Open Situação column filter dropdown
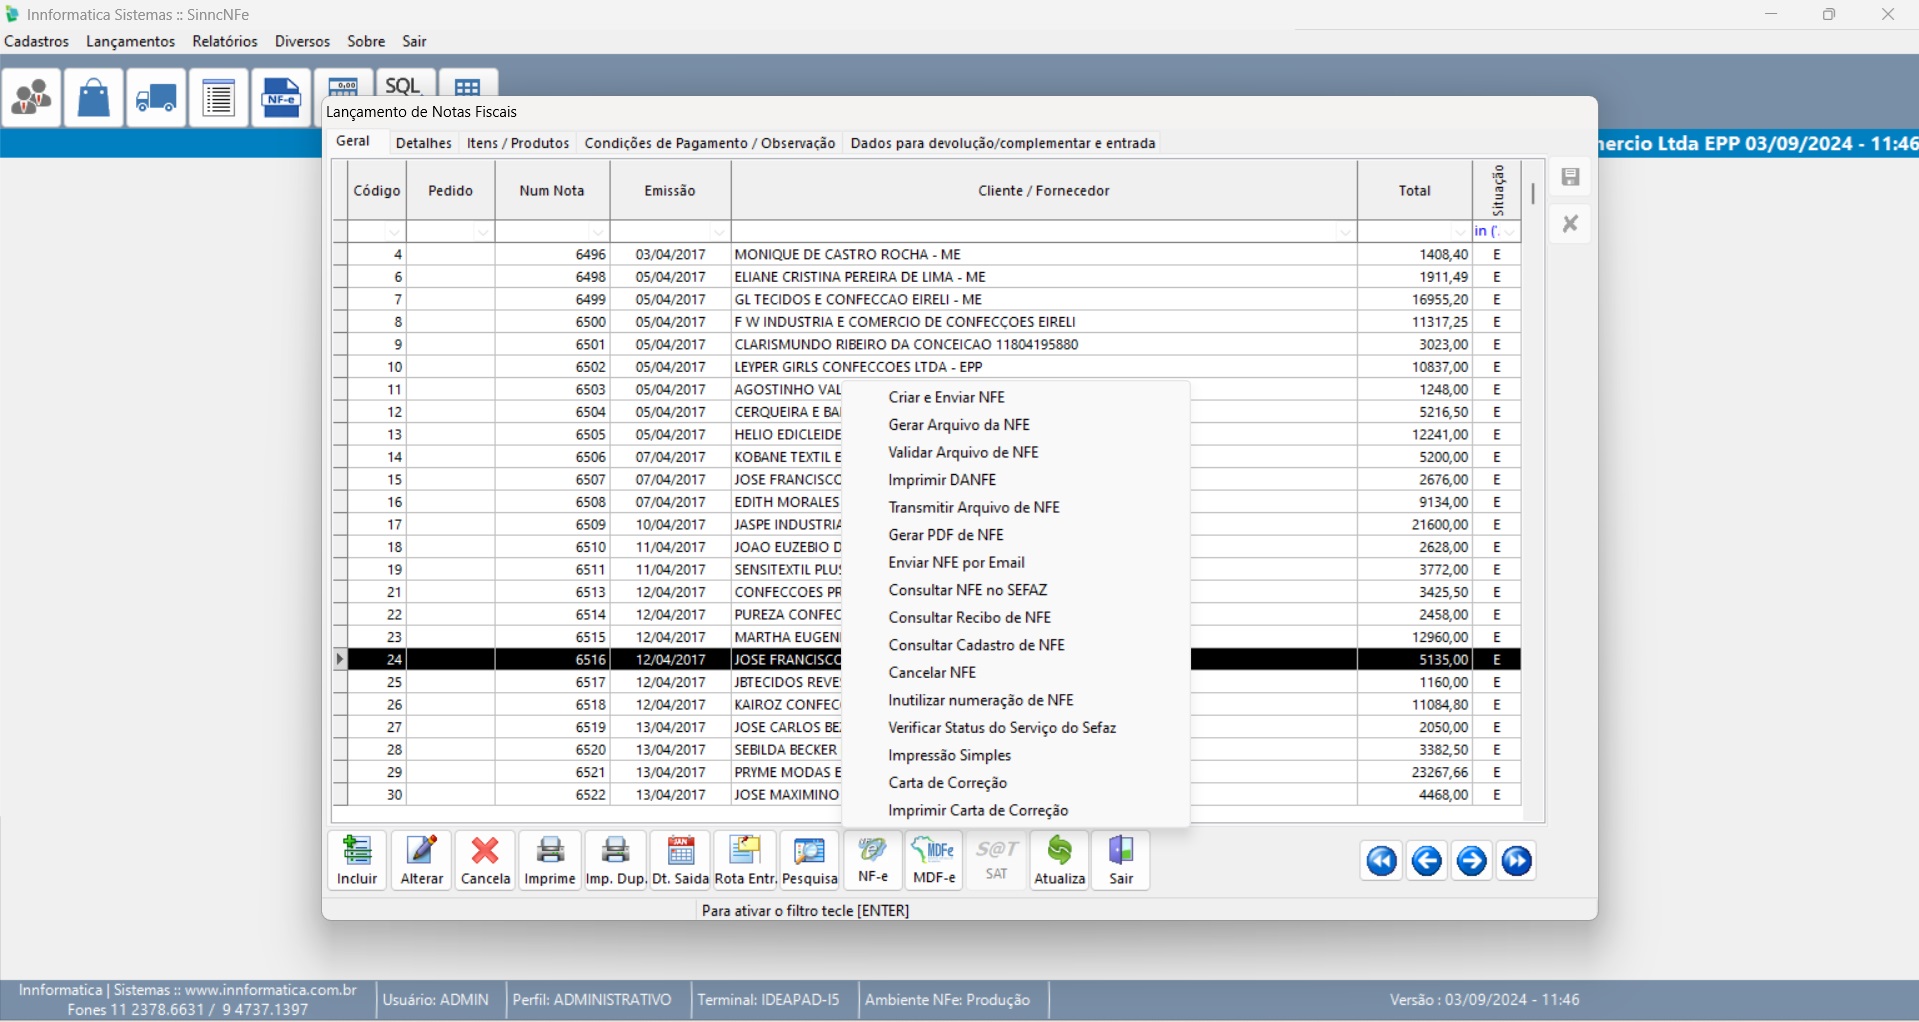Viewport: 1919px width, 1022px height. 1510,232
